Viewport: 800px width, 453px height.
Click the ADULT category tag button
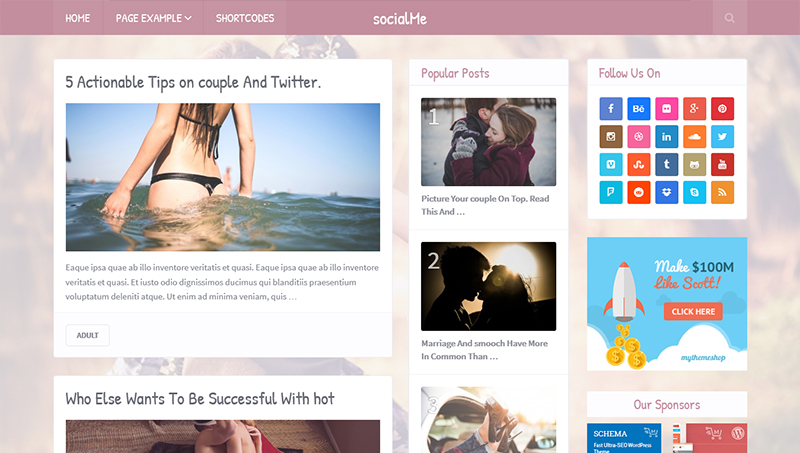pos(87,335)
